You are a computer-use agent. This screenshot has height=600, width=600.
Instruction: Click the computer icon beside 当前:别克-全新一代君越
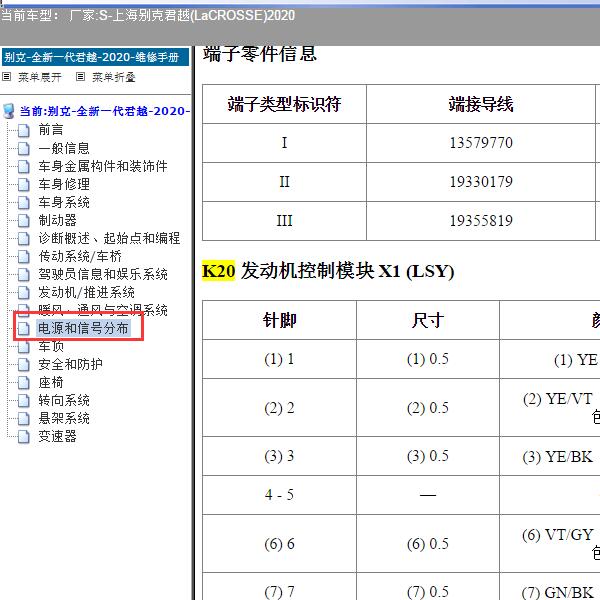pos(8,111)
